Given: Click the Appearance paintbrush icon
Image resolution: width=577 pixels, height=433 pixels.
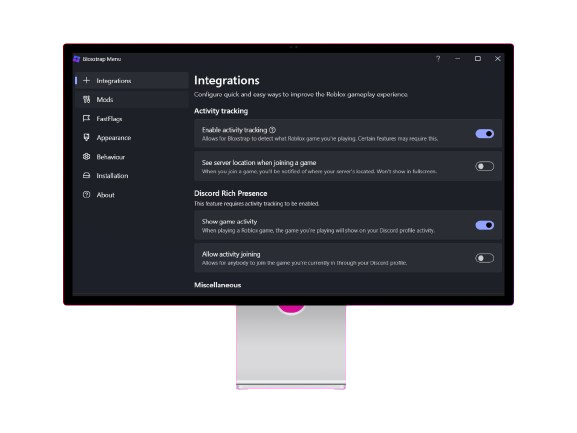Looking at the screenshot, I should point(86,137).
